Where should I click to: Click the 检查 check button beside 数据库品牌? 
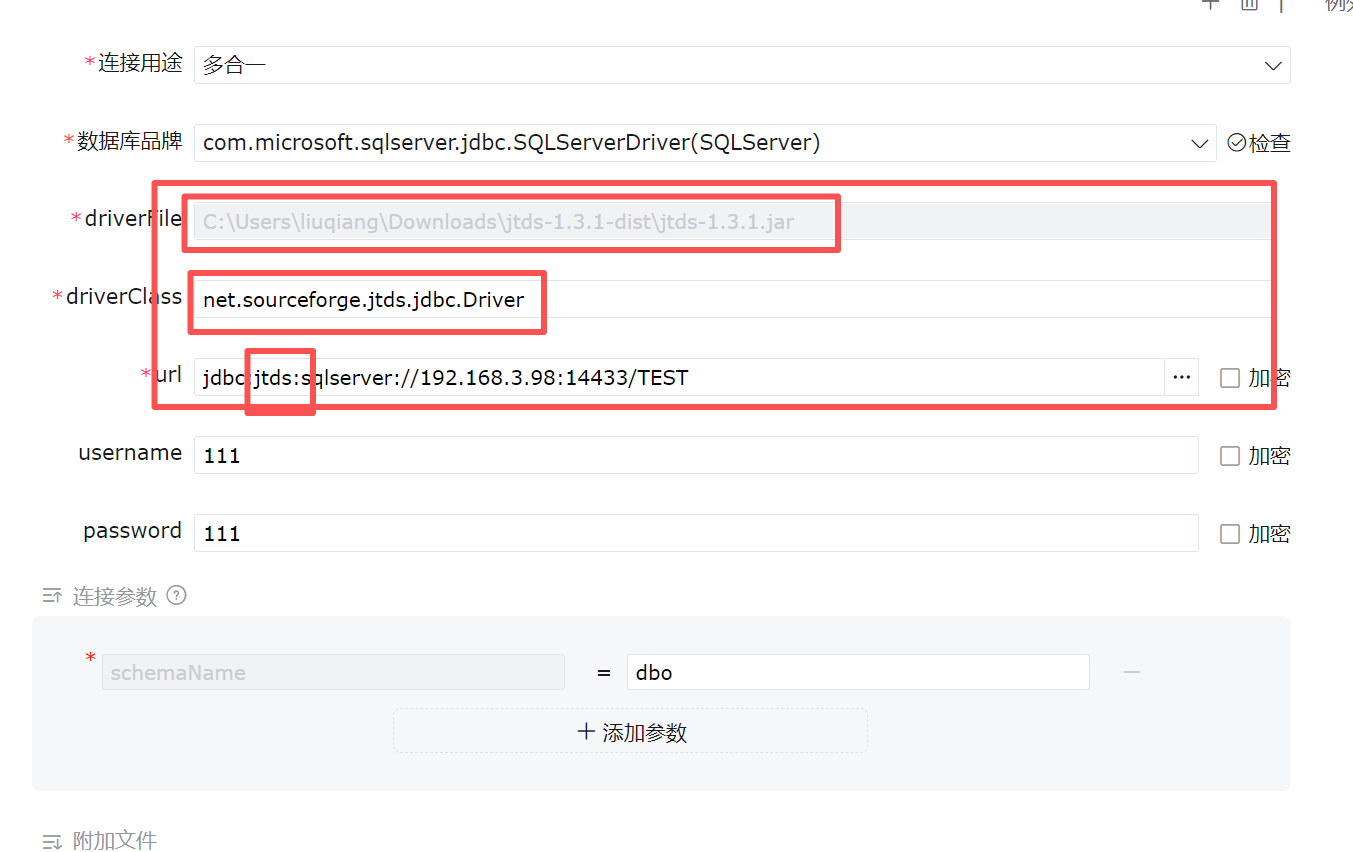[1259, 144]
